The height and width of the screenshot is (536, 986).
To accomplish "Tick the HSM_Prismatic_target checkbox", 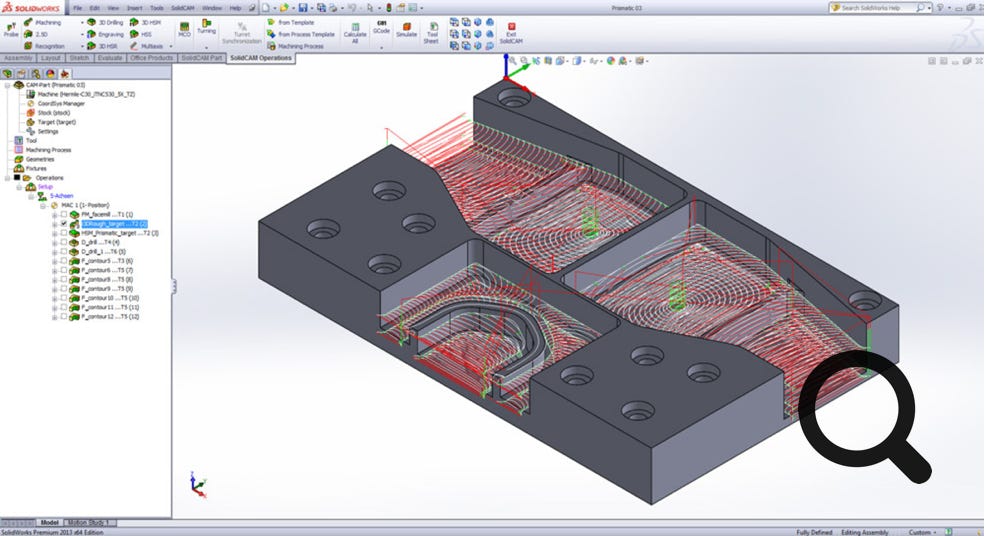I will 64,233.
